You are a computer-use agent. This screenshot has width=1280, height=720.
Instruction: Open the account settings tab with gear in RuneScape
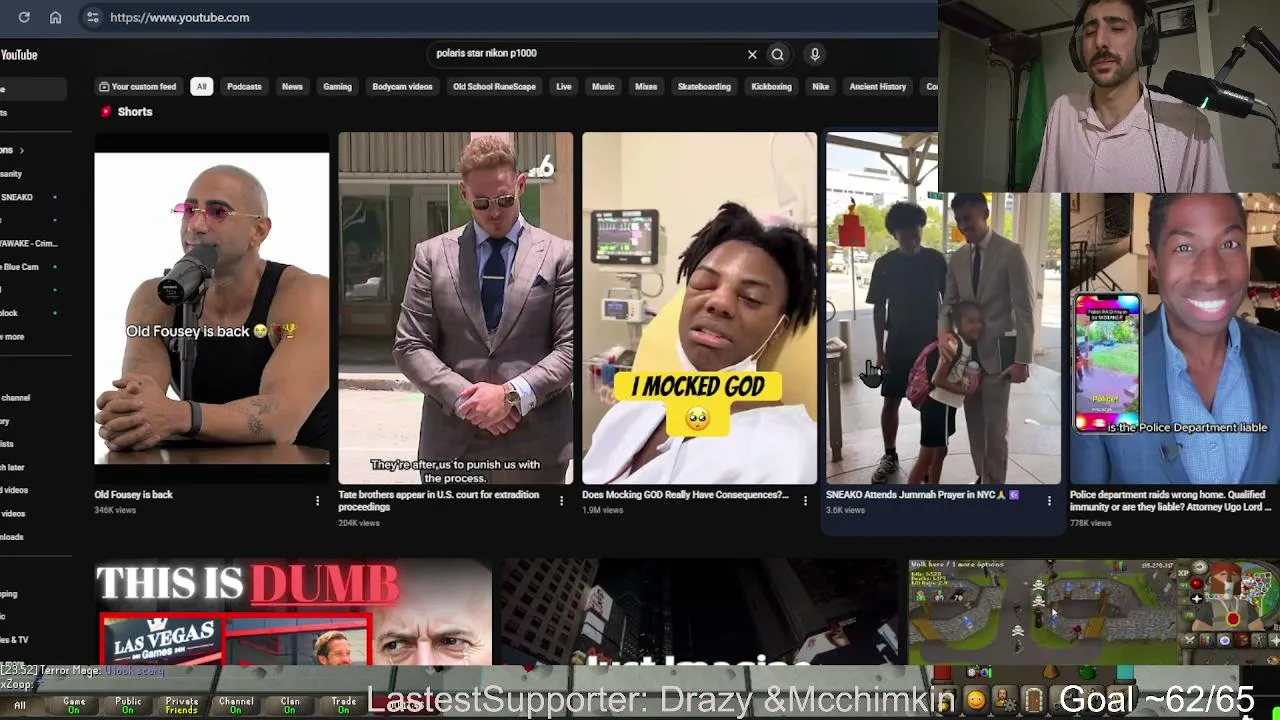coord(1004,700)
